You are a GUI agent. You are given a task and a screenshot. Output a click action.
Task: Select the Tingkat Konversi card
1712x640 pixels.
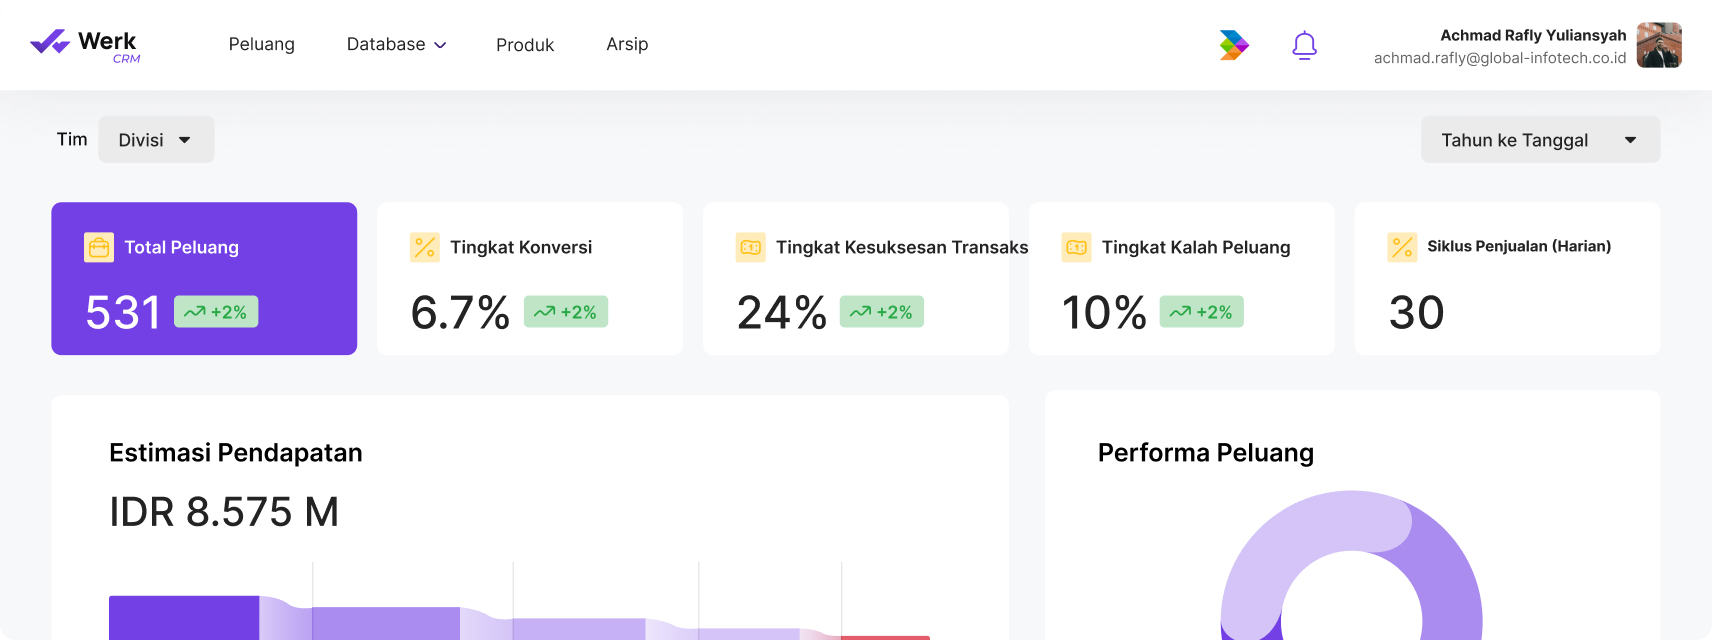tap(530, 279)
